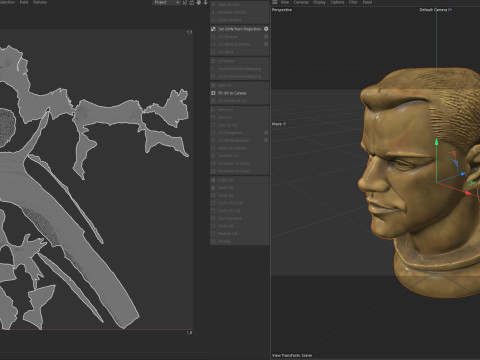Click Start Interactive Mapping command

(240, 69)
